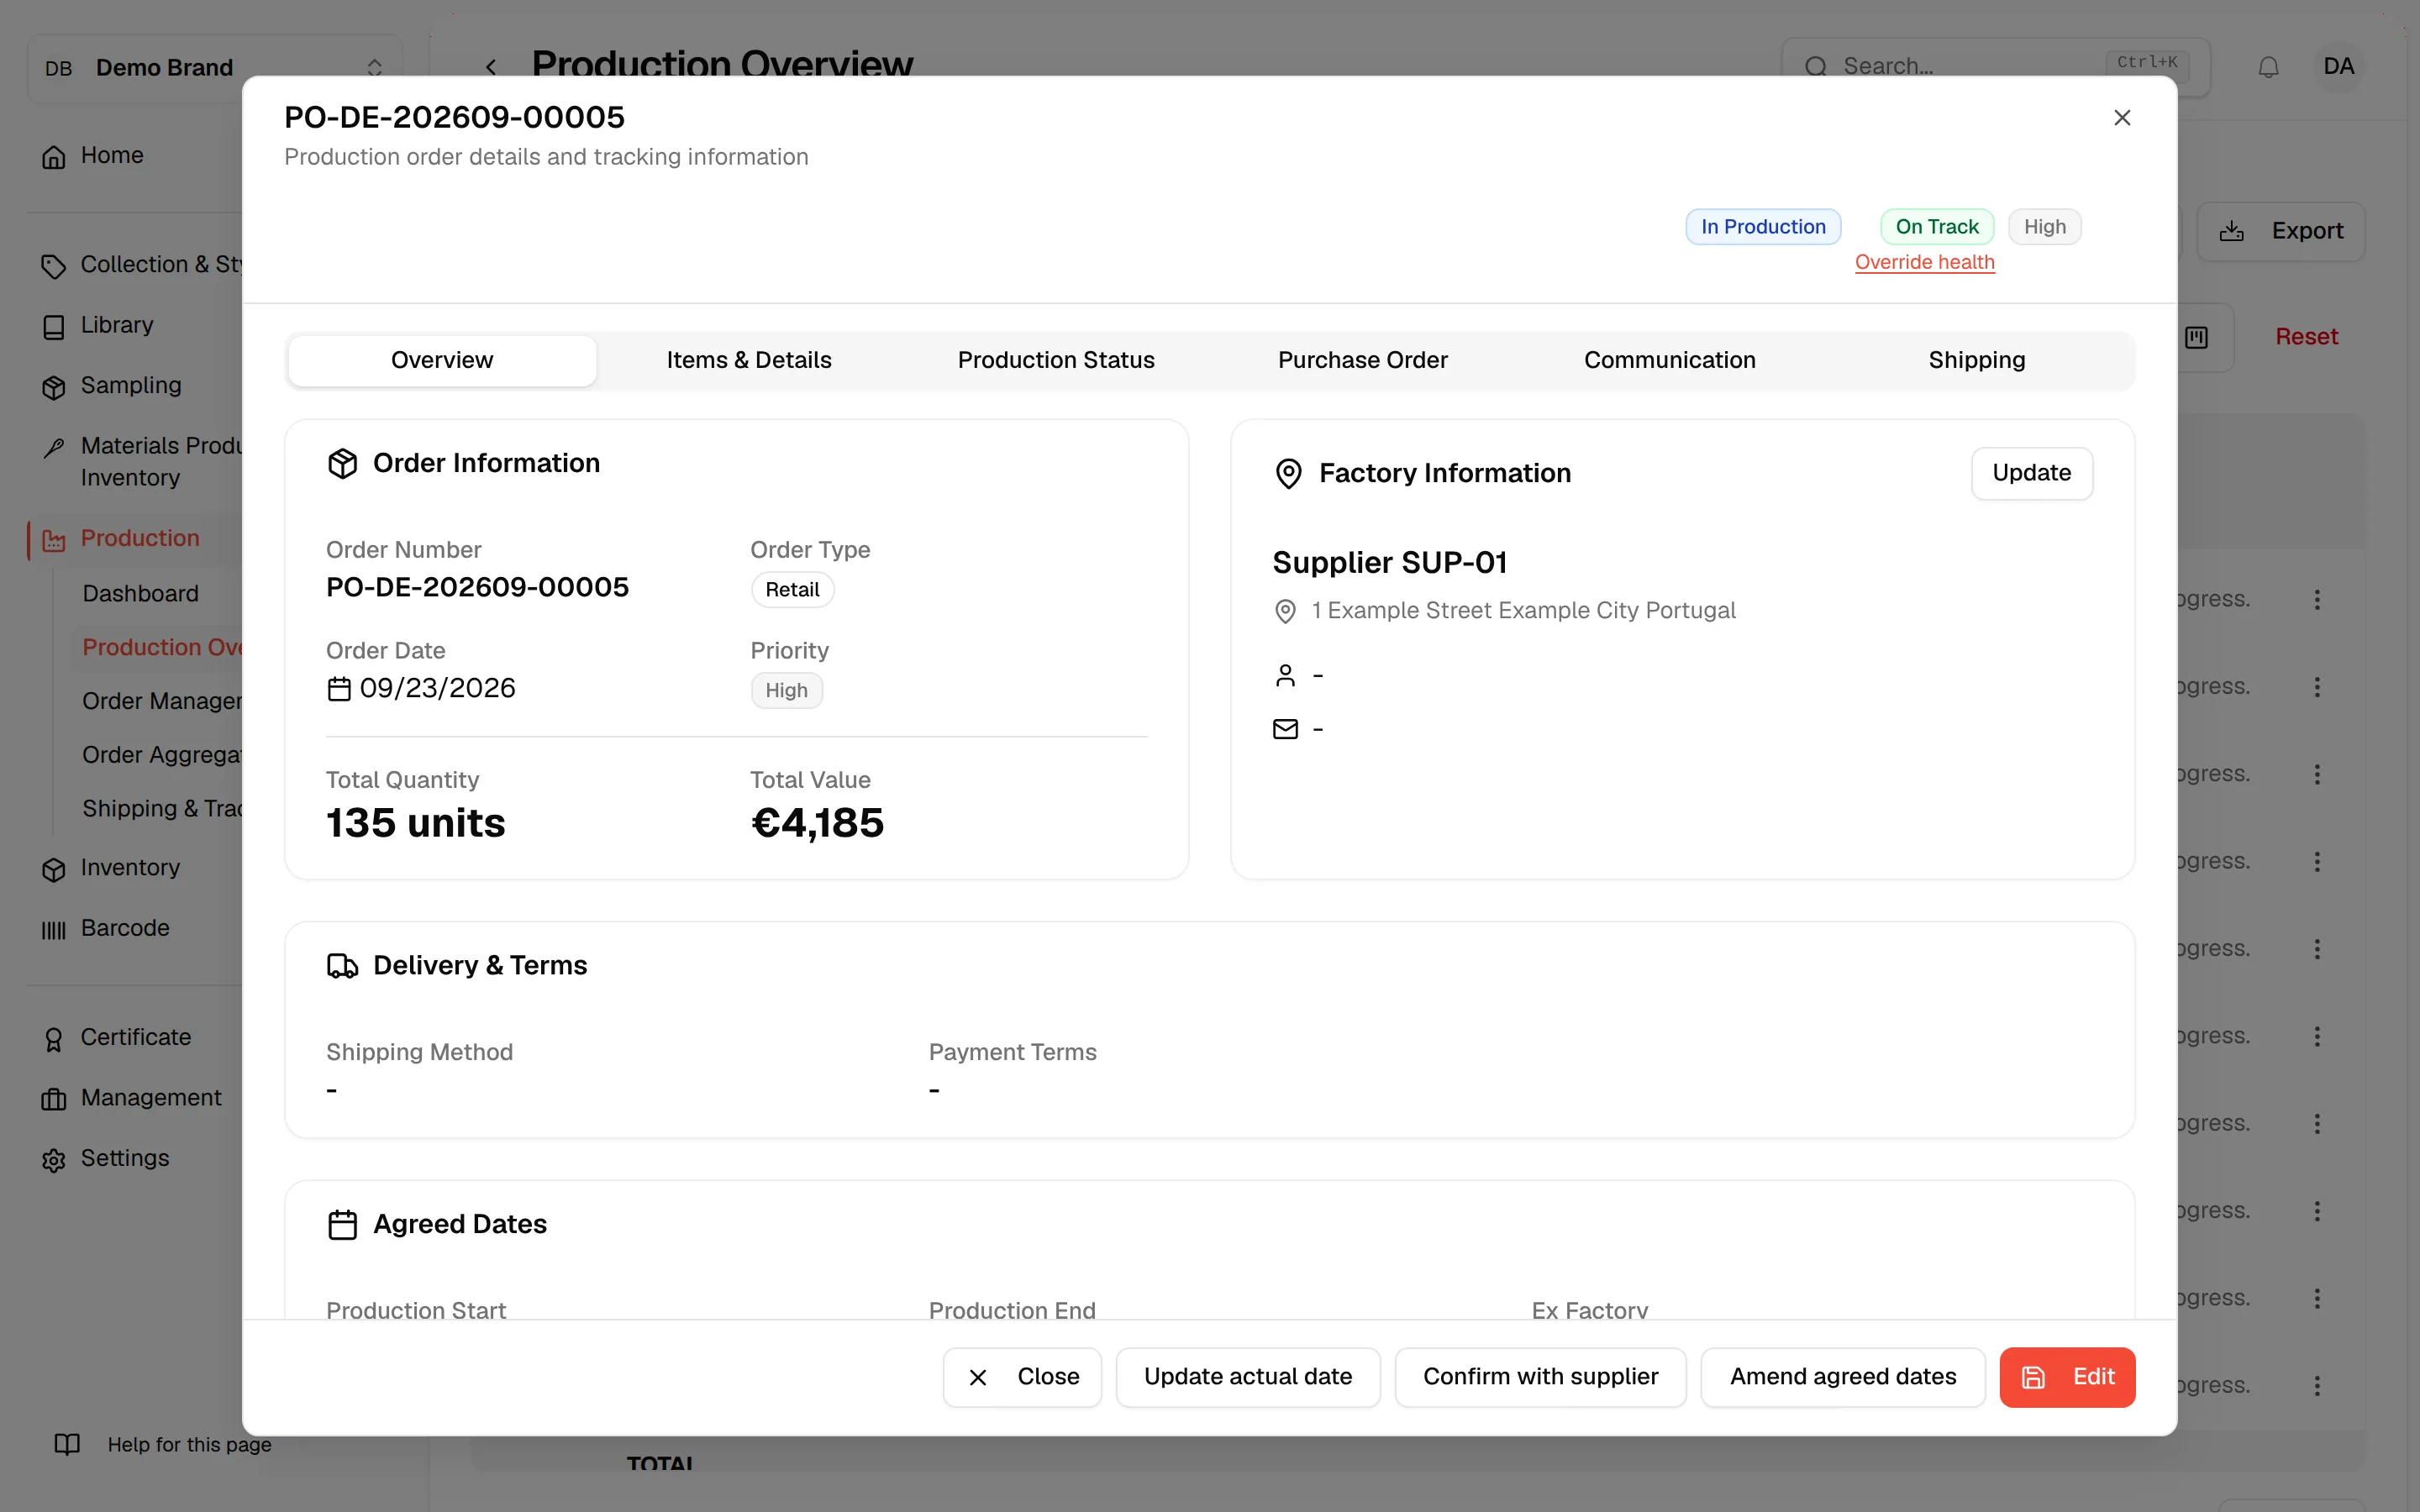Click the Settings gear icon in sidebar
The height and width of the screenshot is (1512, 2420).
[54, 1160]
